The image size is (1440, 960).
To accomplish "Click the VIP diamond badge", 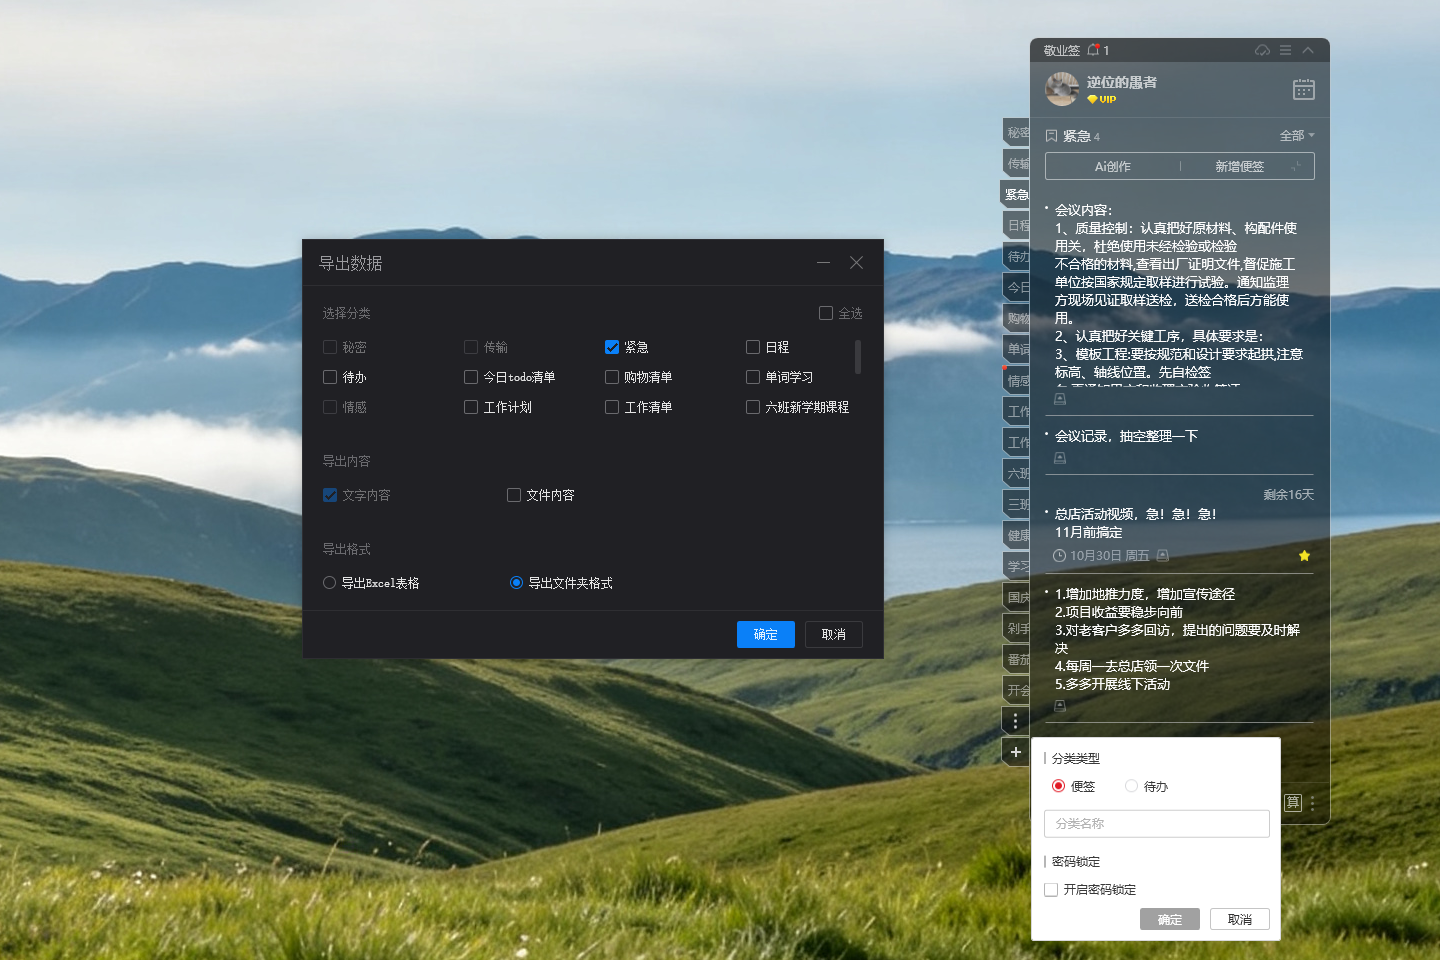I will coord(1101,100).
